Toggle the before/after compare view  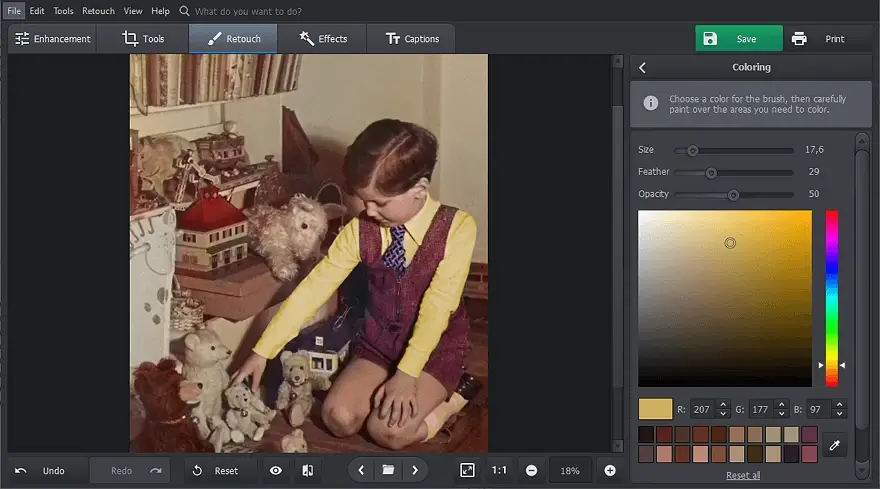[308, 470]
